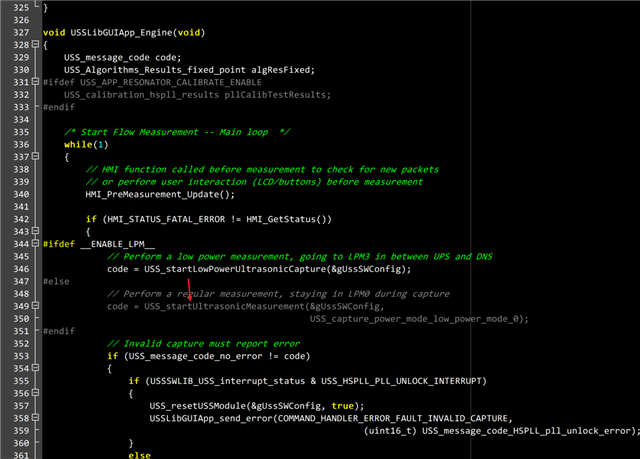Click USS_APP_RESONATOR_CALIBRATE_ENABLE macro name

click(171, 82)
